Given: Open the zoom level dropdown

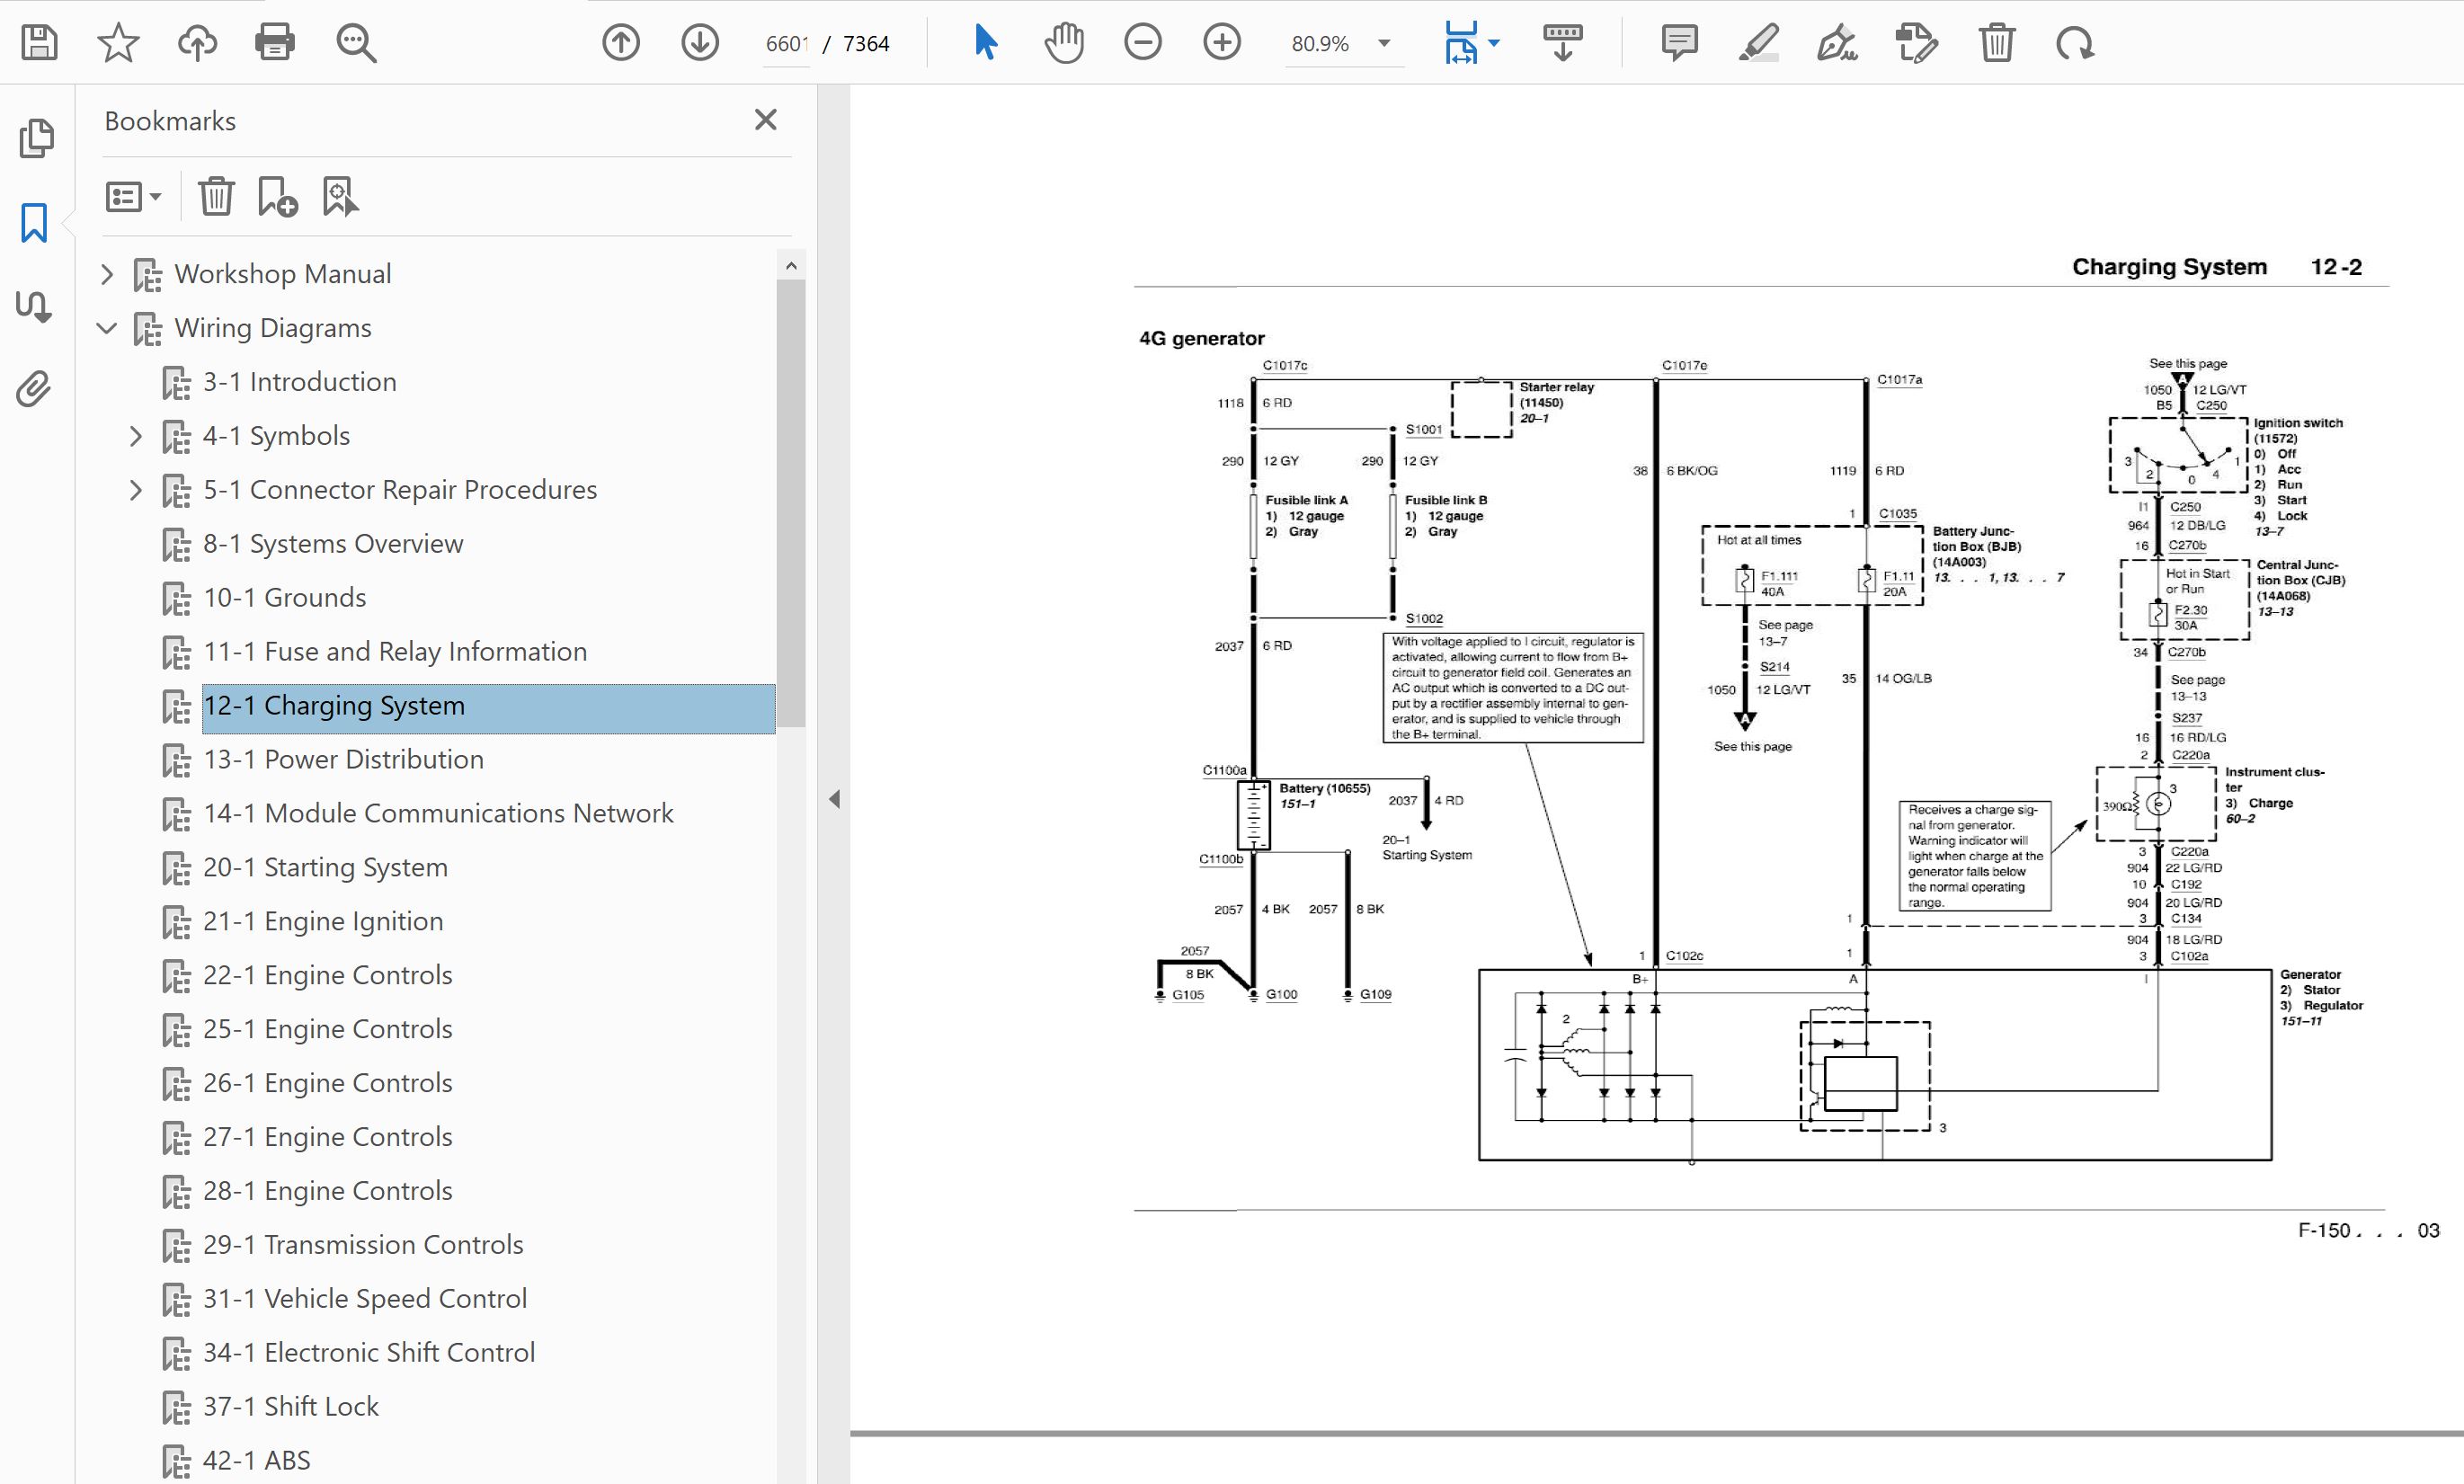Looking at the screenshot, I should (1384, 43).
